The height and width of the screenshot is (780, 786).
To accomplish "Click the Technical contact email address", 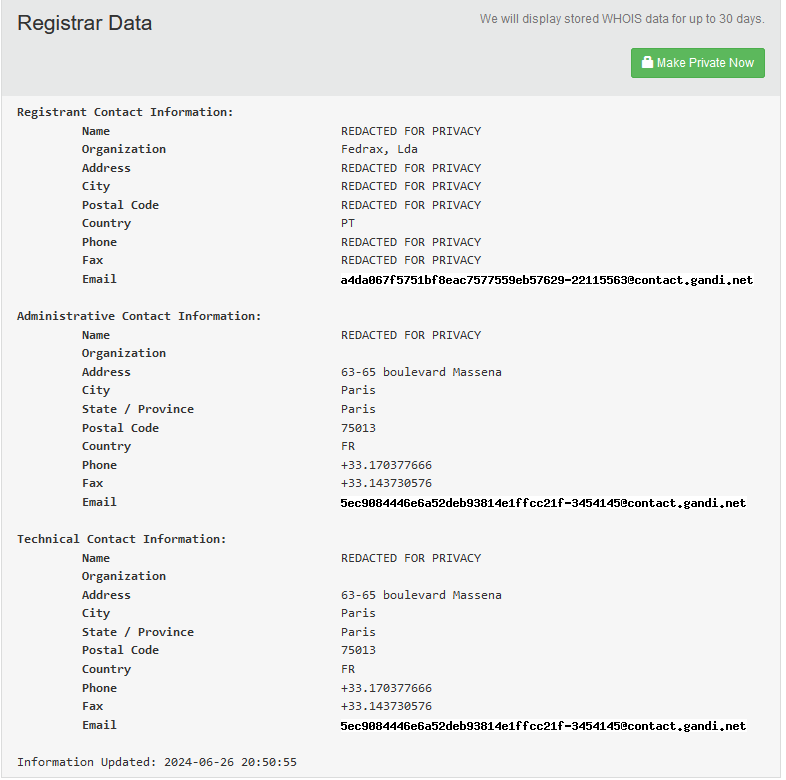I will (543, 726).
